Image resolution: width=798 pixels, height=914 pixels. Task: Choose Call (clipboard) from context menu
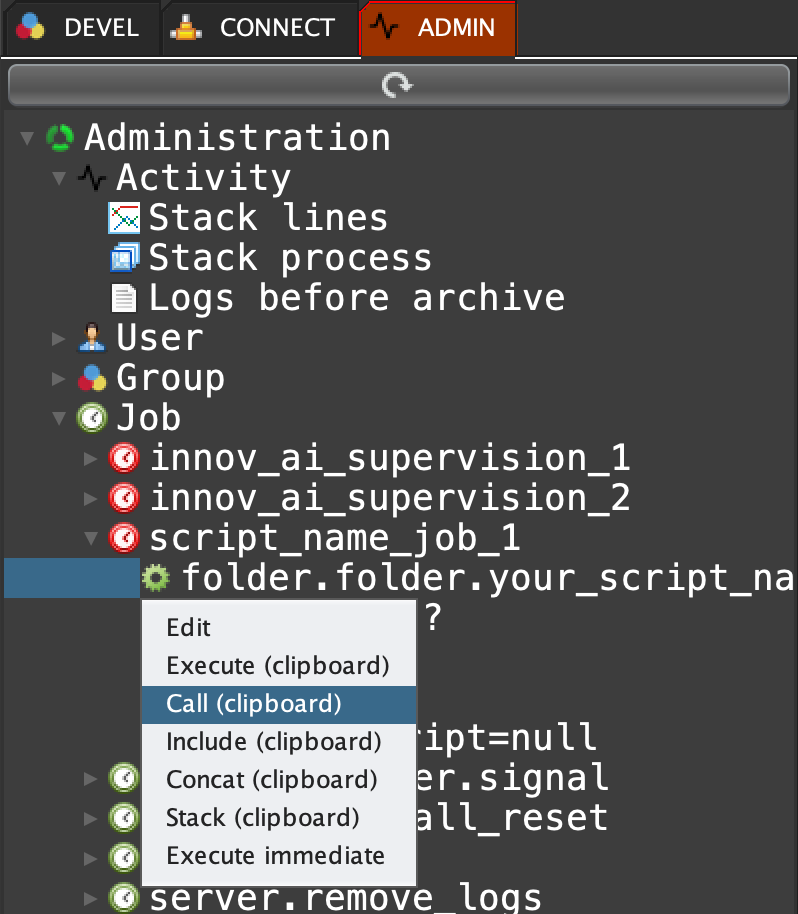tap(254, 704)
